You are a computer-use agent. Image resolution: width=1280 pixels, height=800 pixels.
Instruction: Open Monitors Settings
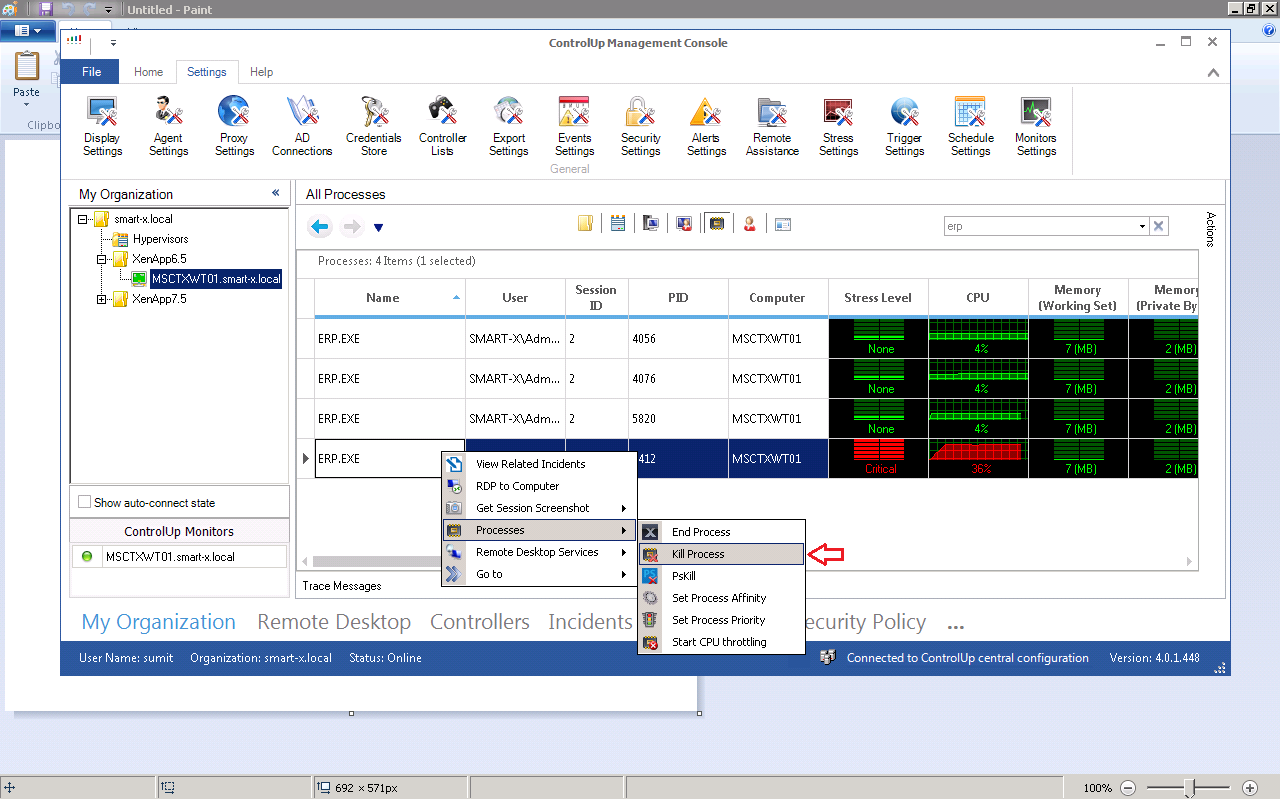[1036, 126]
